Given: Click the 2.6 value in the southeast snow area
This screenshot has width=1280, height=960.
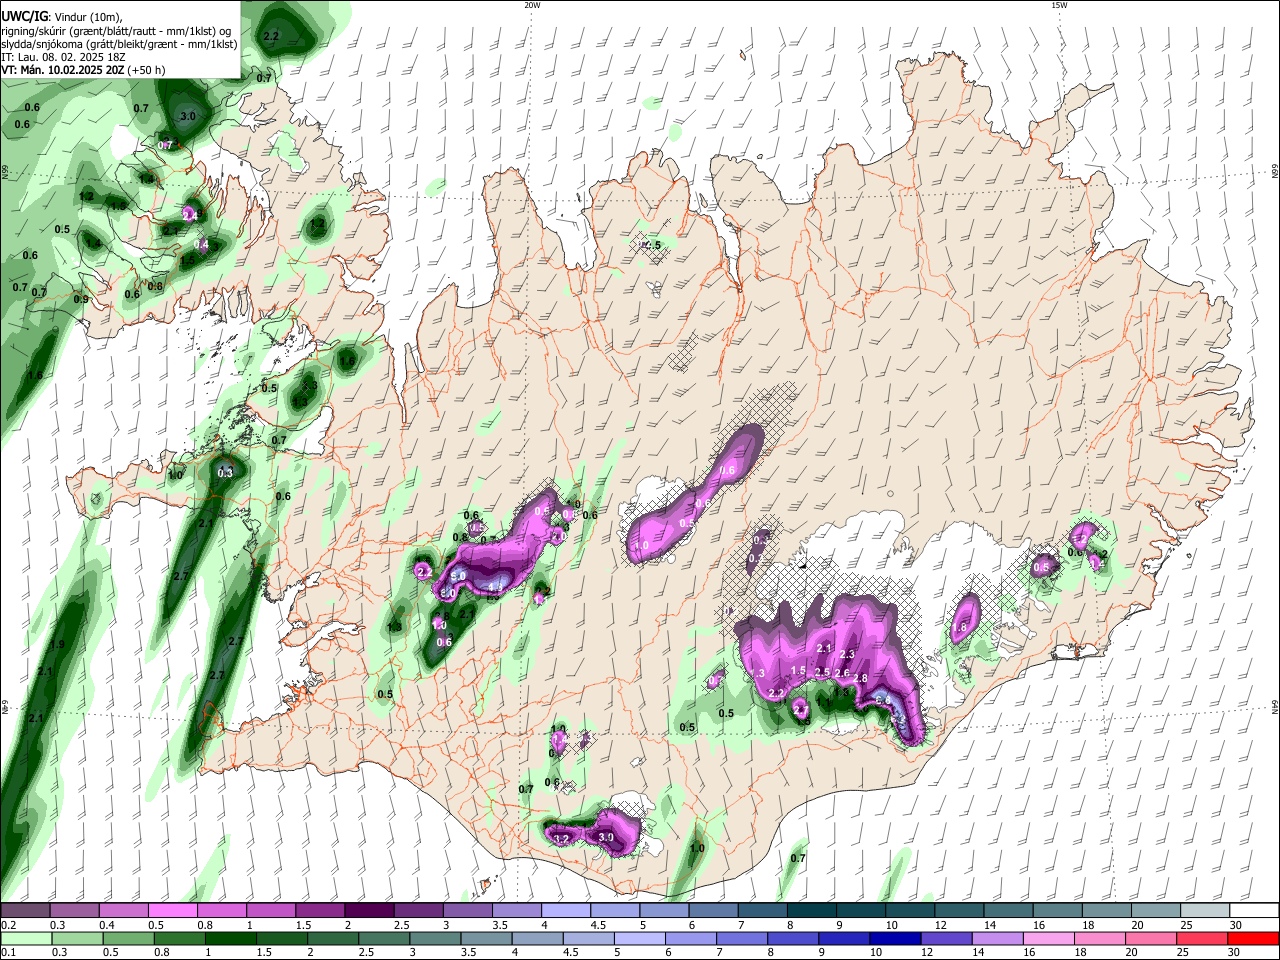Looking at the screenshot, I should [x=842, y=673].
